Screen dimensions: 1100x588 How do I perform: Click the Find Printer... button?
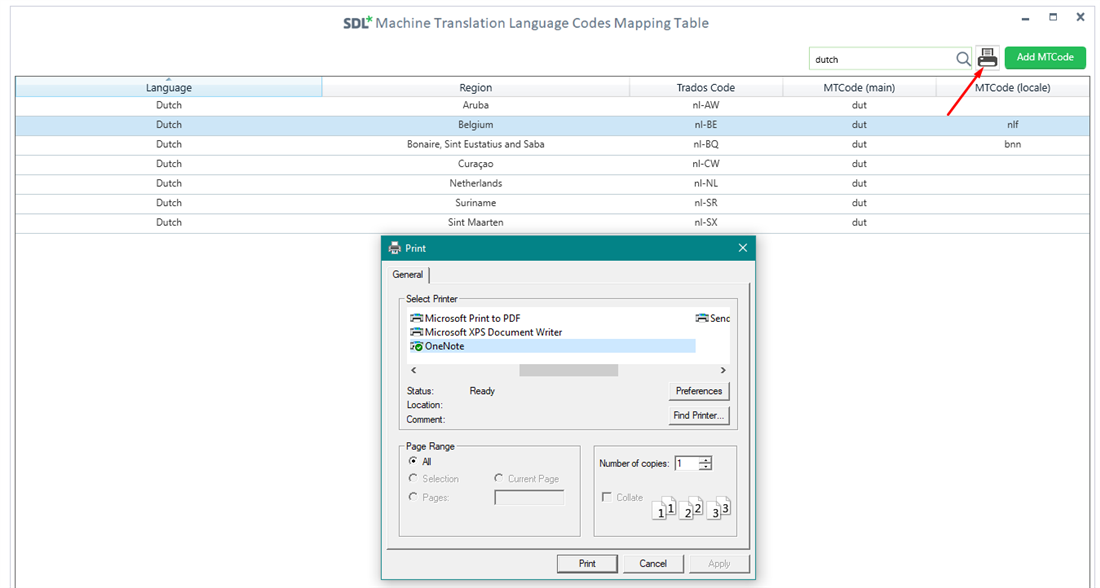pyautogui.click(x=699, y=415)
